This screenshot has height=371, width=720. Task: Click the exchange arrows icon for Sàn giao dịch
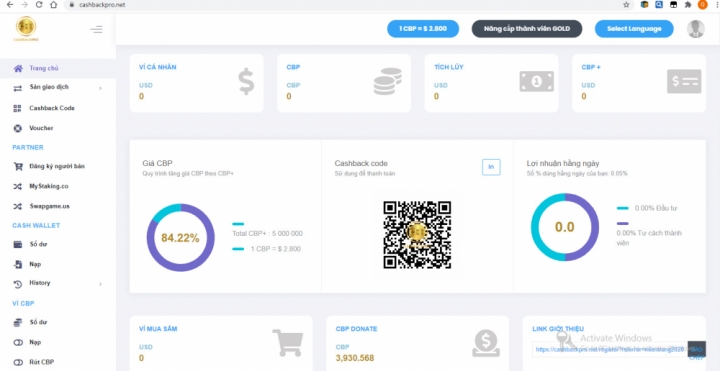pos(18,88)
